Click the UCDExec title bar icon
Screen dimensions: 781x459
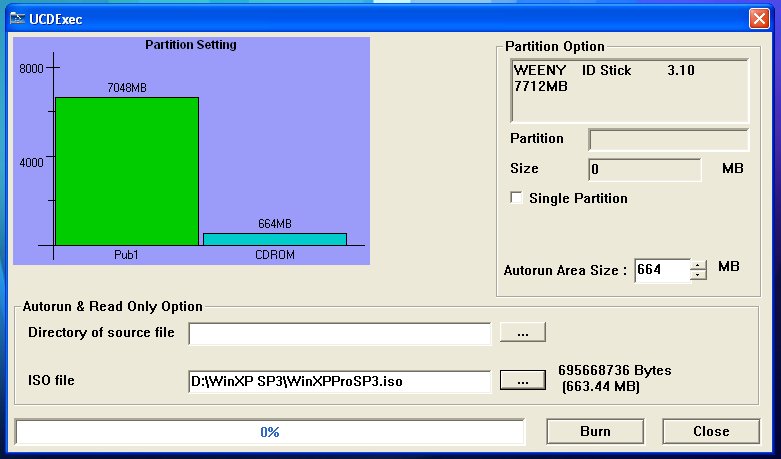point(17,19)
